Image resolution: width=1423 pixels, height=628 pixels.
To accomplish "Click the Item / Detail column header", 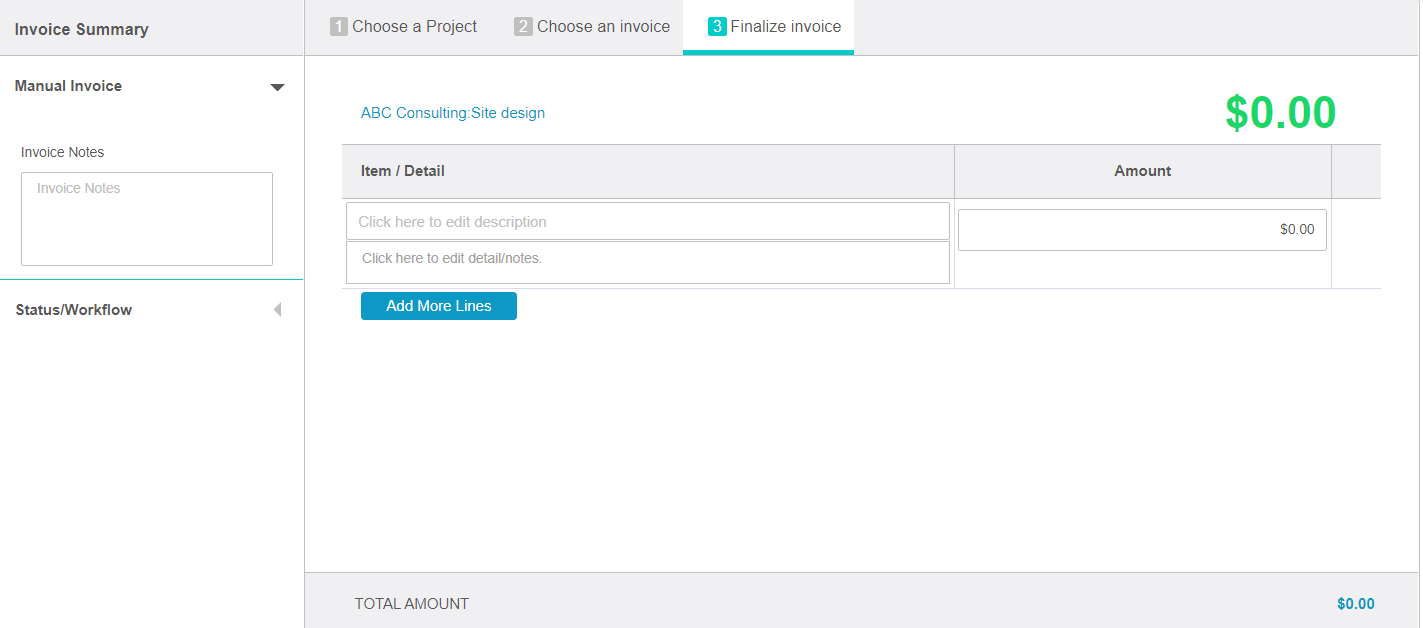I will pos(403,171).
